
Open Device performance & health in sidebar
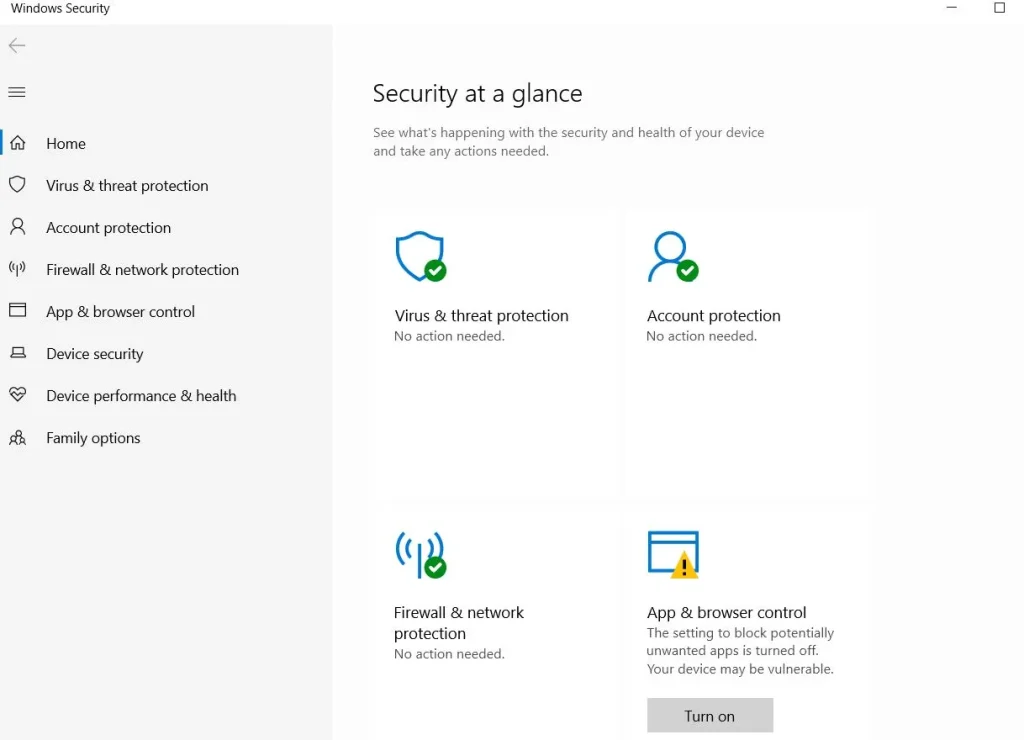(166, 395)
